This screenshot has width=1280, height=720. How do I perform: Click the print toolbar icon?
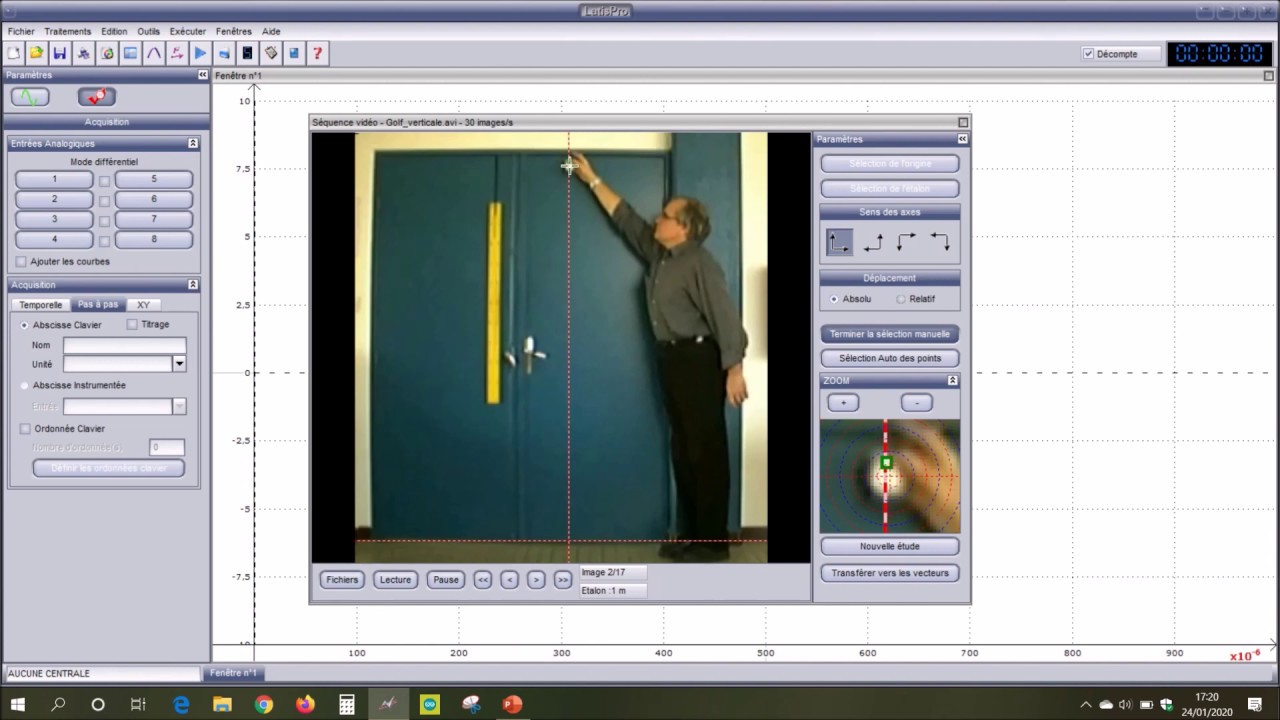[83, 53]
